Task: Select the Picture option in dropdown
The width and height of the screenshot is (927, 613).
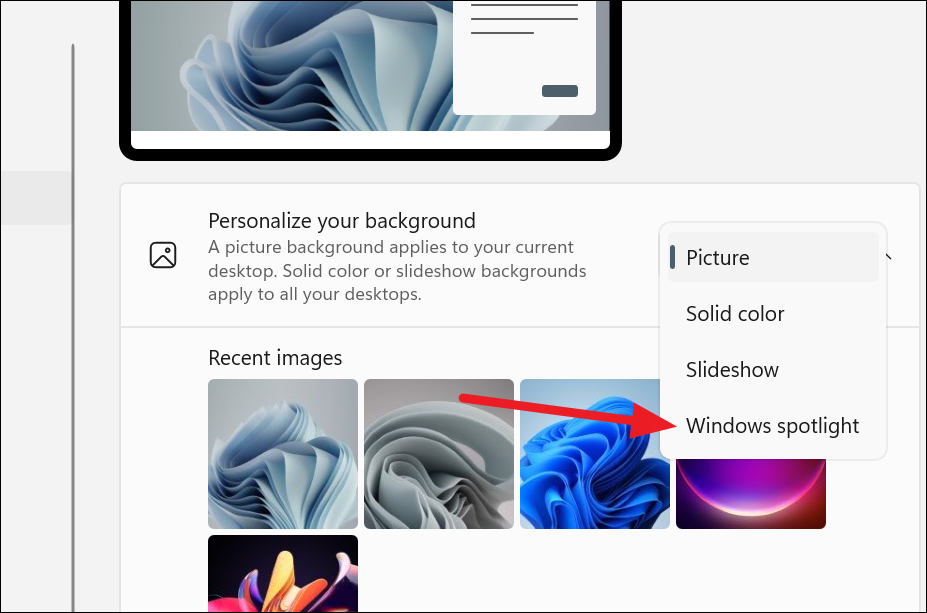Action: tap(773, 257)
